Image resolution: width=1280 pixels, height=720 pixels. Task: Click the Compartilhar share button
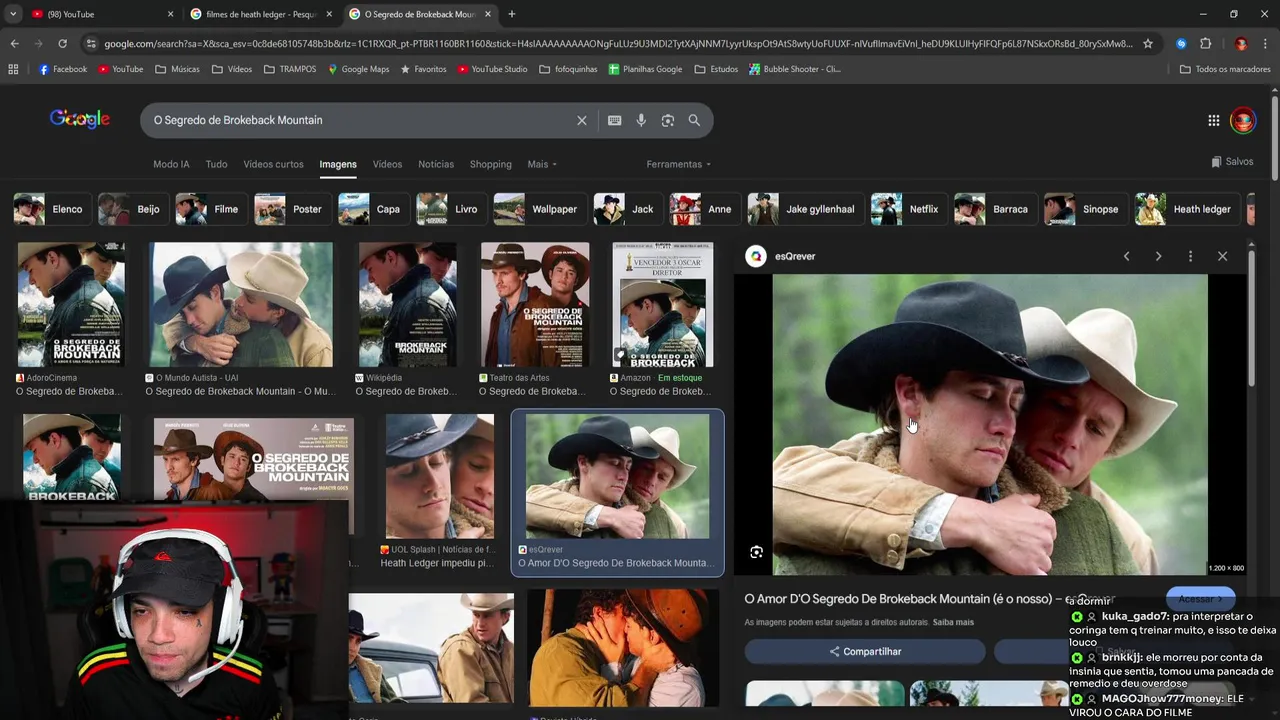tap(865, 651)
